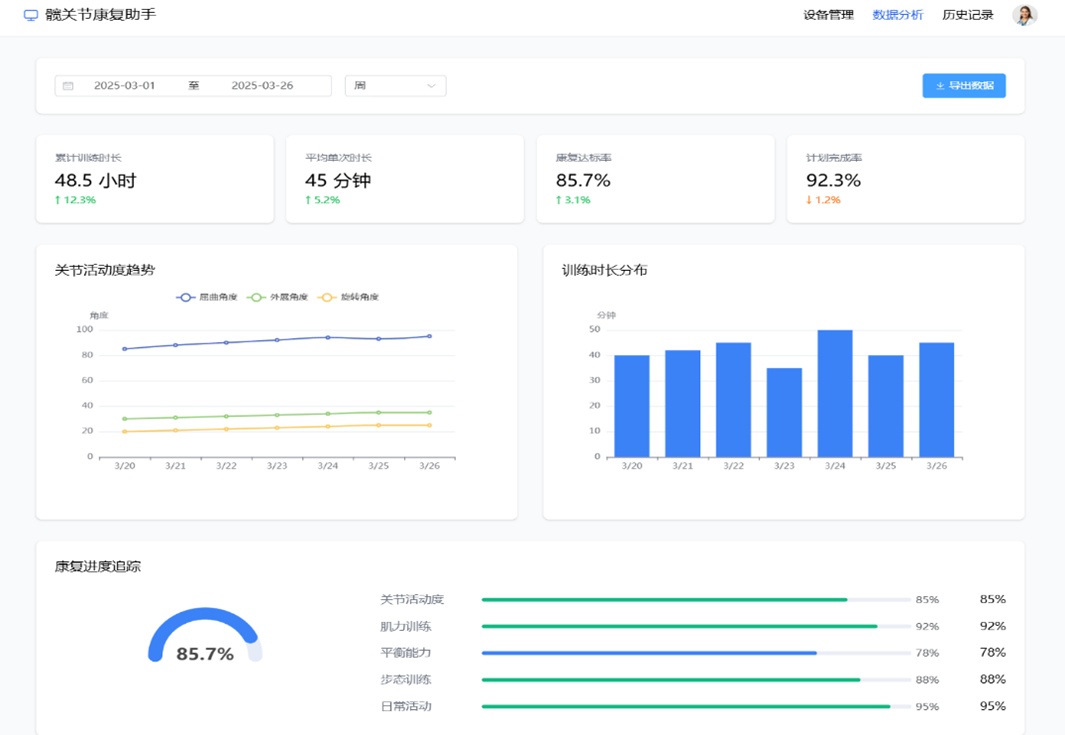Click the download icon on export button
This screenshot has width=1065, height=735.
pos(940,86)
